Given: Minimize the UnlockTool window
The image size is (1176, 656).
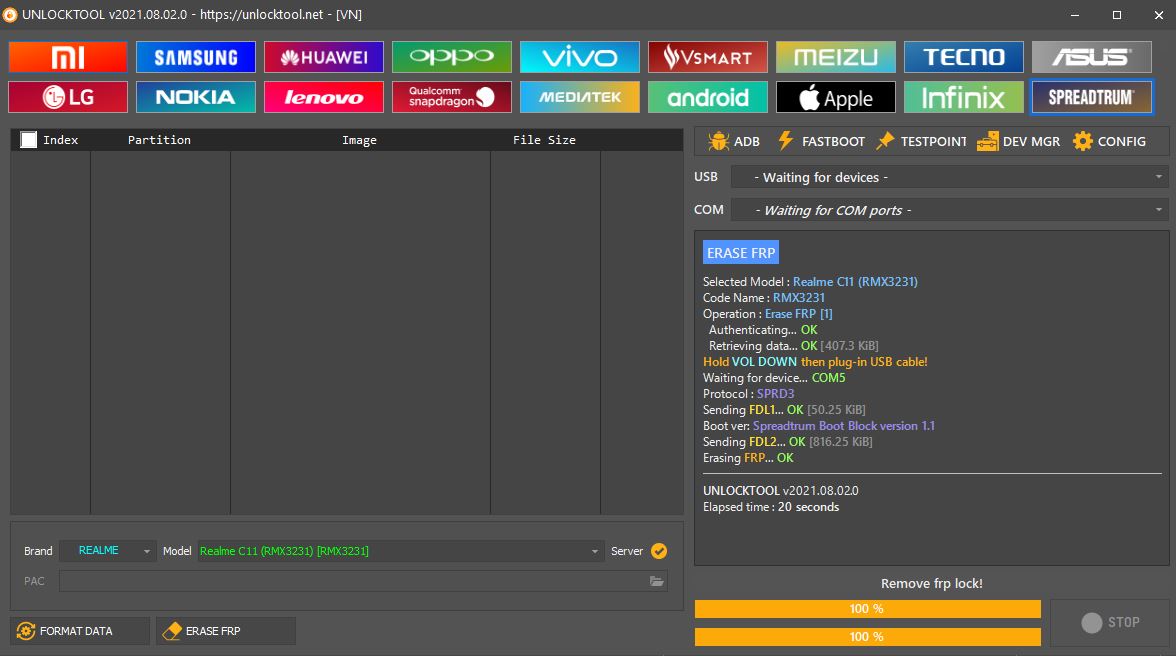Looking at the screenshot, I should point(1075,14).
